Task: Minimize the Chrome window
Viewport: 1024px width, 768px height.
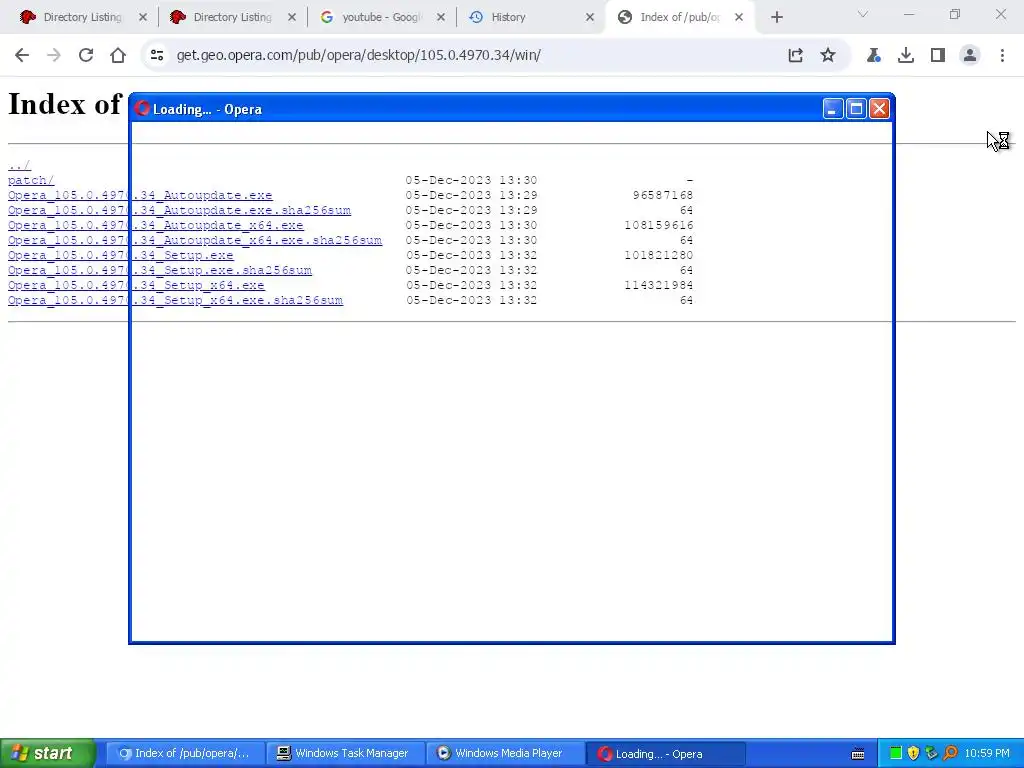Action: pos(909,14)
